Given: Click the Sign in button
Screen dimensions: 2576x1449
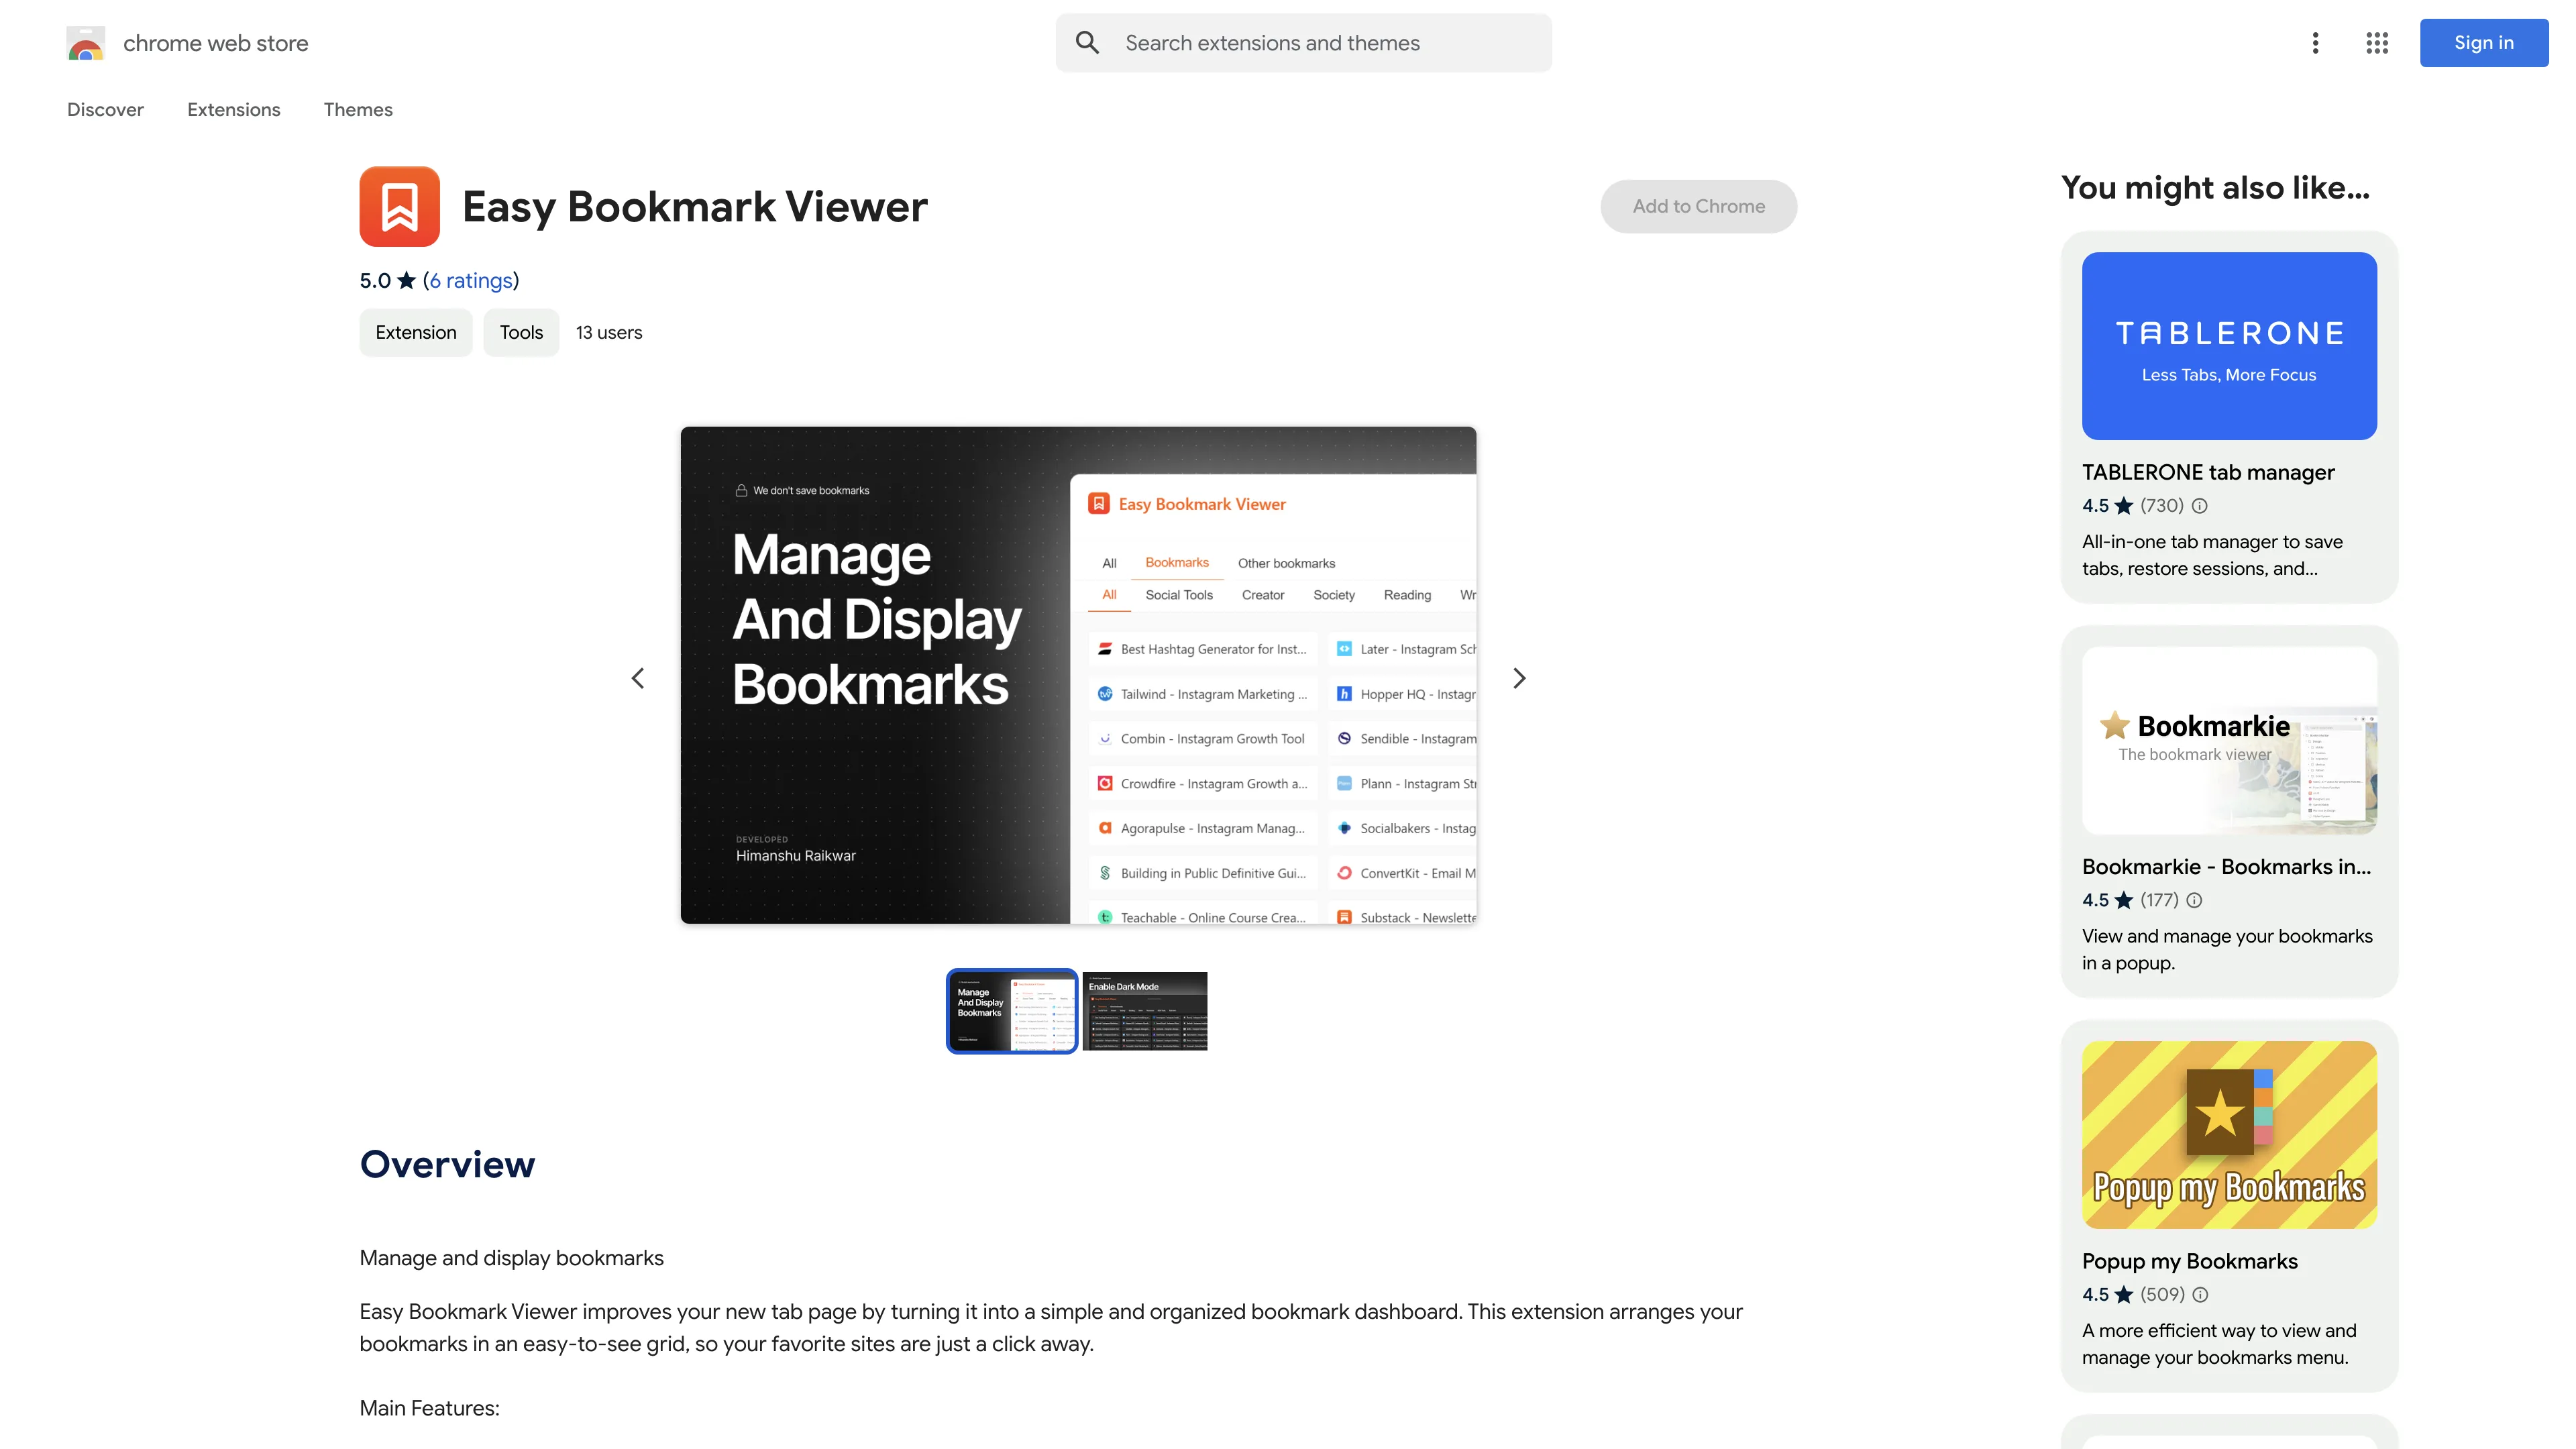Looking at the screenshot, I should click(x=2484, y=43).
